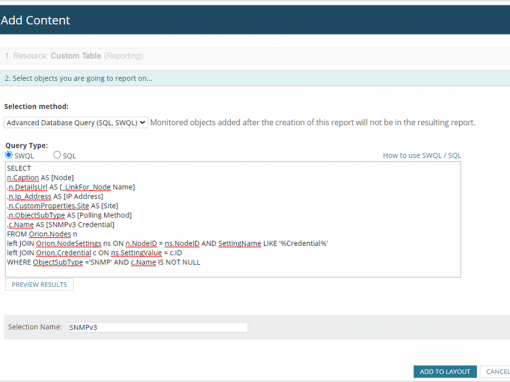Click the SELECT keyword in the query

click(19, 168)
